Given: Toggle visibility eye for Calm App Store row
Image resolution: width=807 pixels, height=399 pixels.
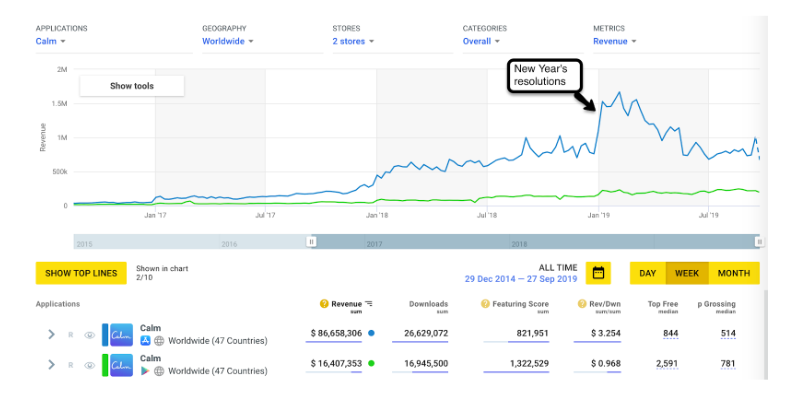Looking at the screenshot, I should [x=90, y=335].
